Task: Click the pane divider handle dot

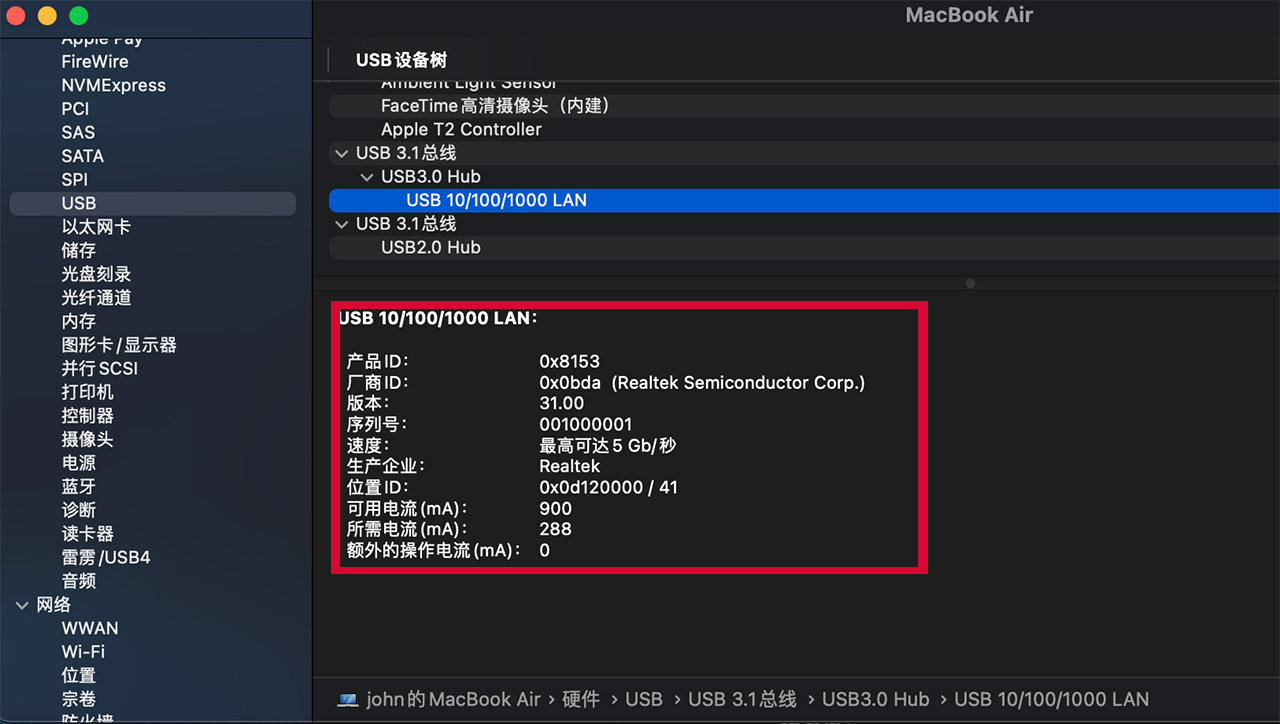Action: 970,284
